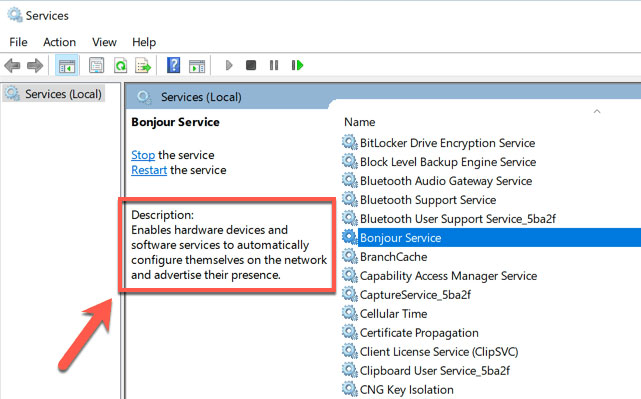Select Bluetooth Audio Gateway Service
641x399 pixels.
pyautogui.click(x=446, y=181)
